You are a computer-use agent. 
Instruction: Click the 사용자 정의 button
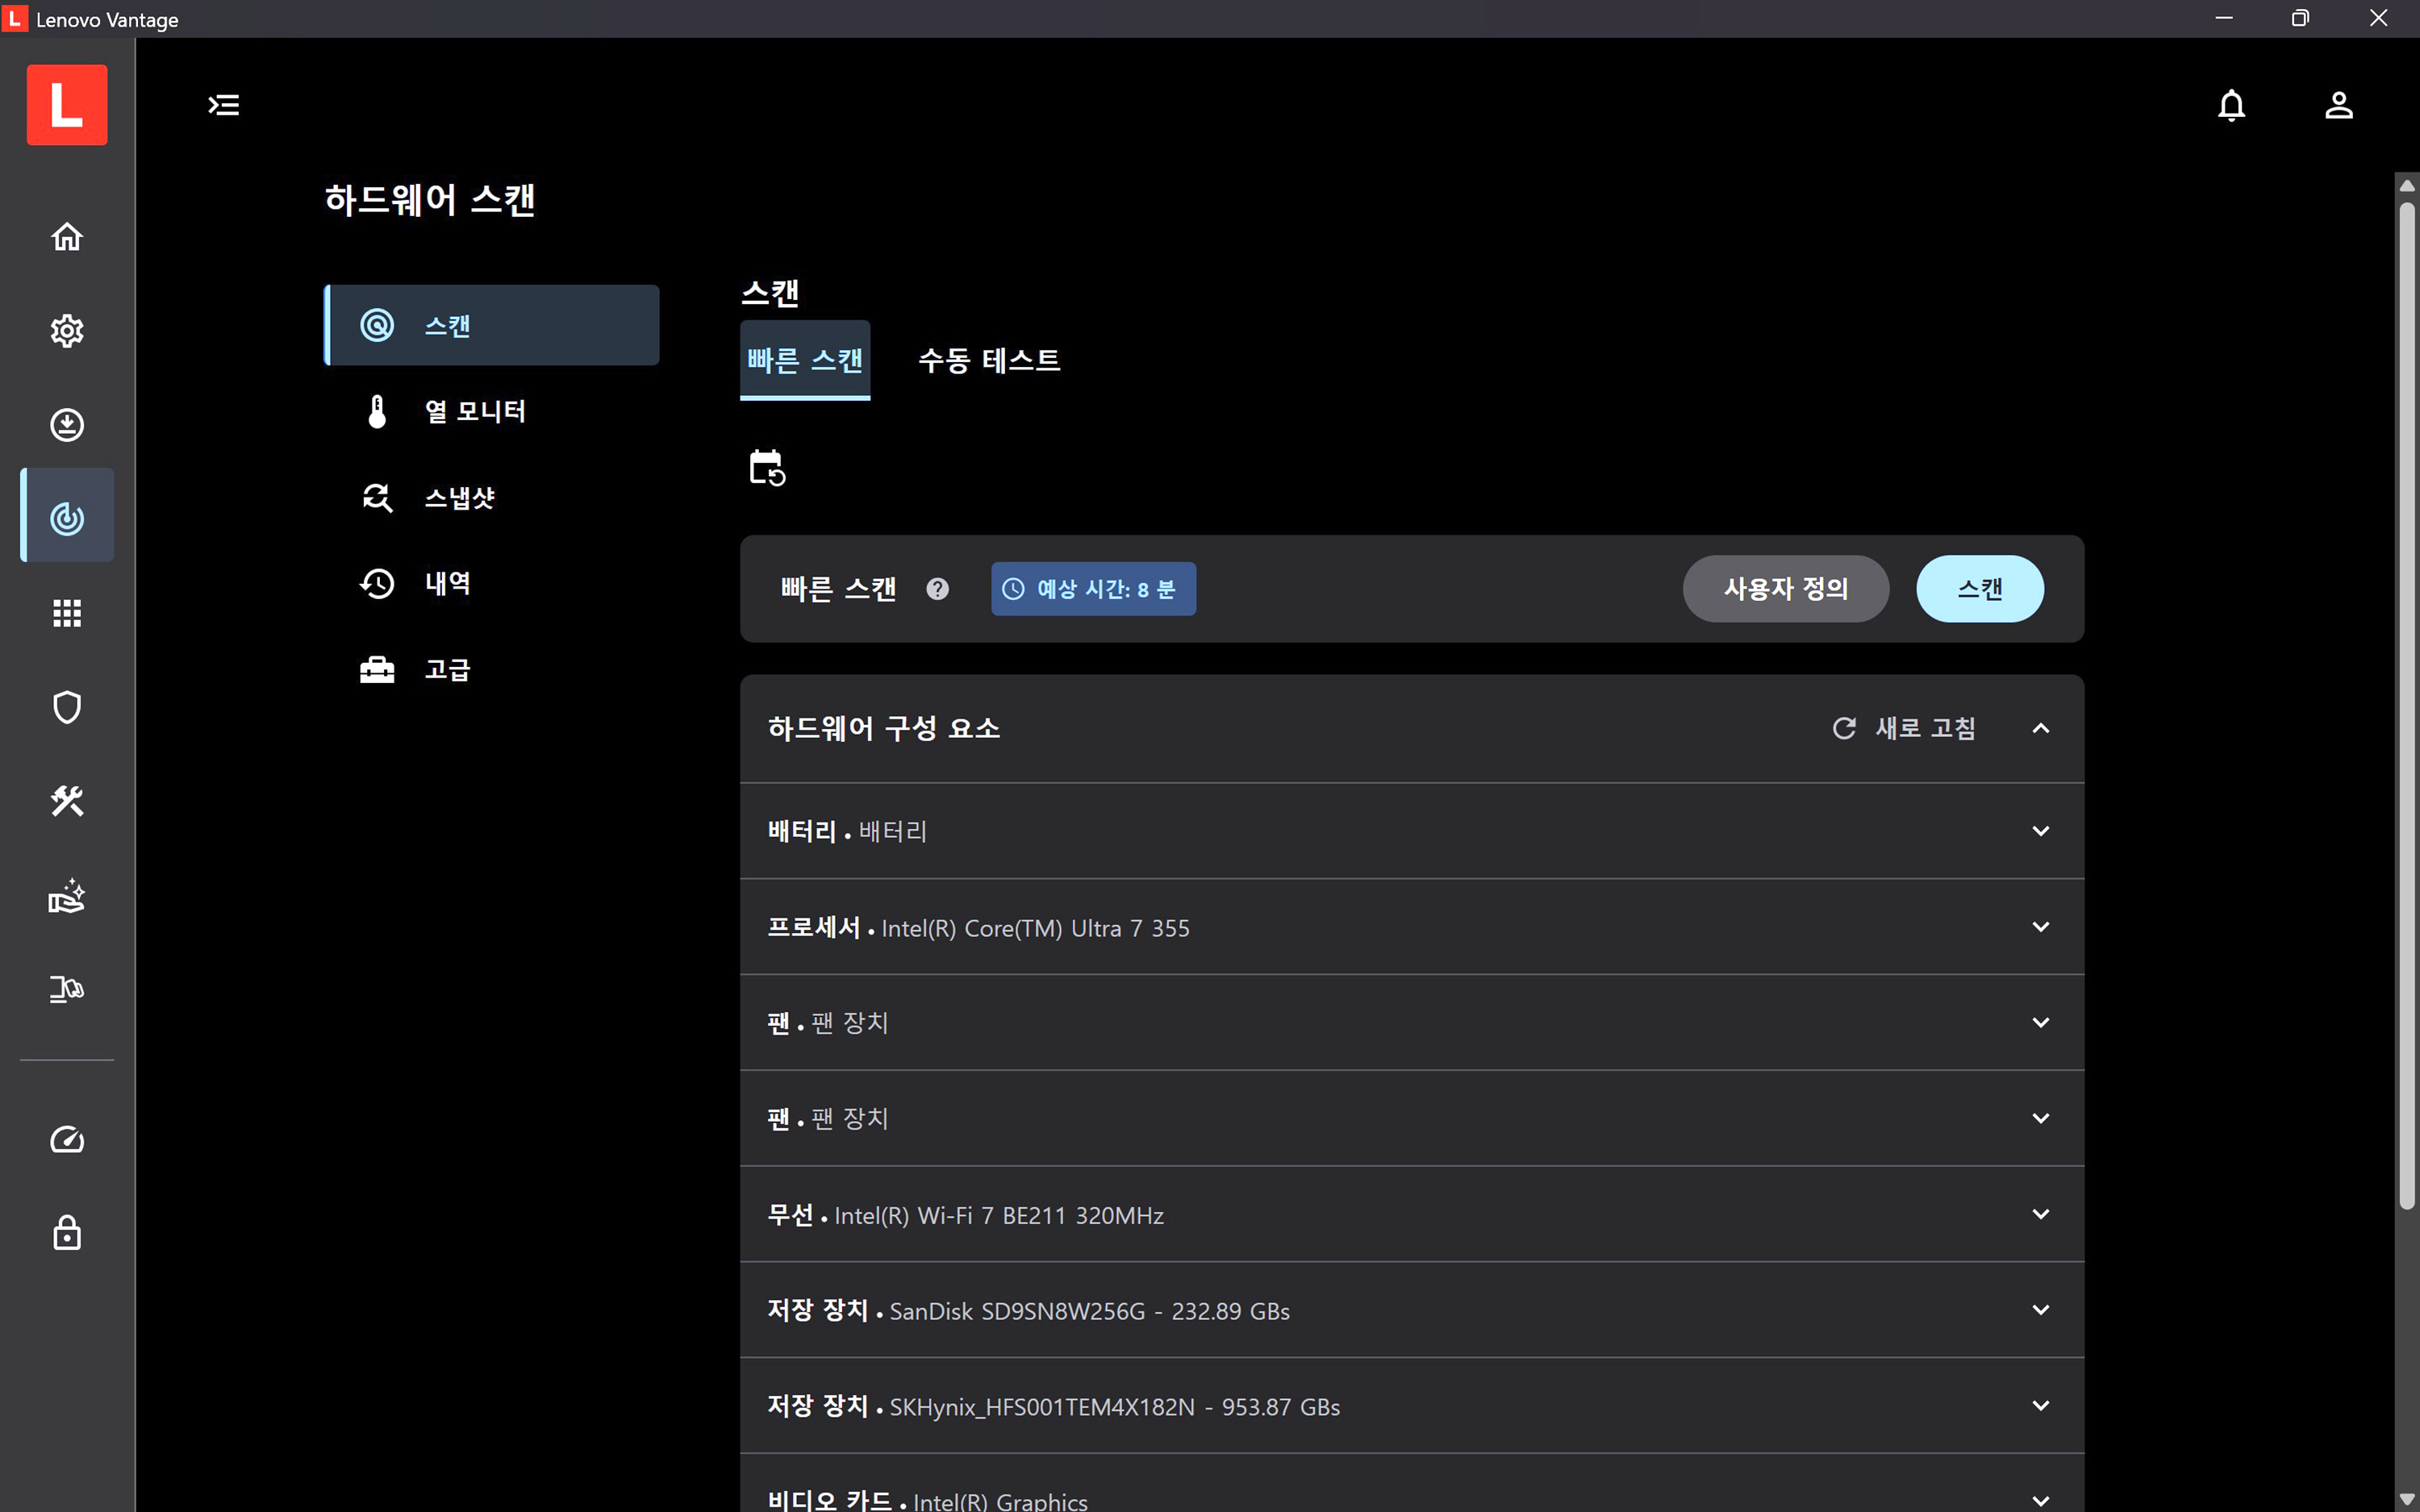coord(1786,589)
